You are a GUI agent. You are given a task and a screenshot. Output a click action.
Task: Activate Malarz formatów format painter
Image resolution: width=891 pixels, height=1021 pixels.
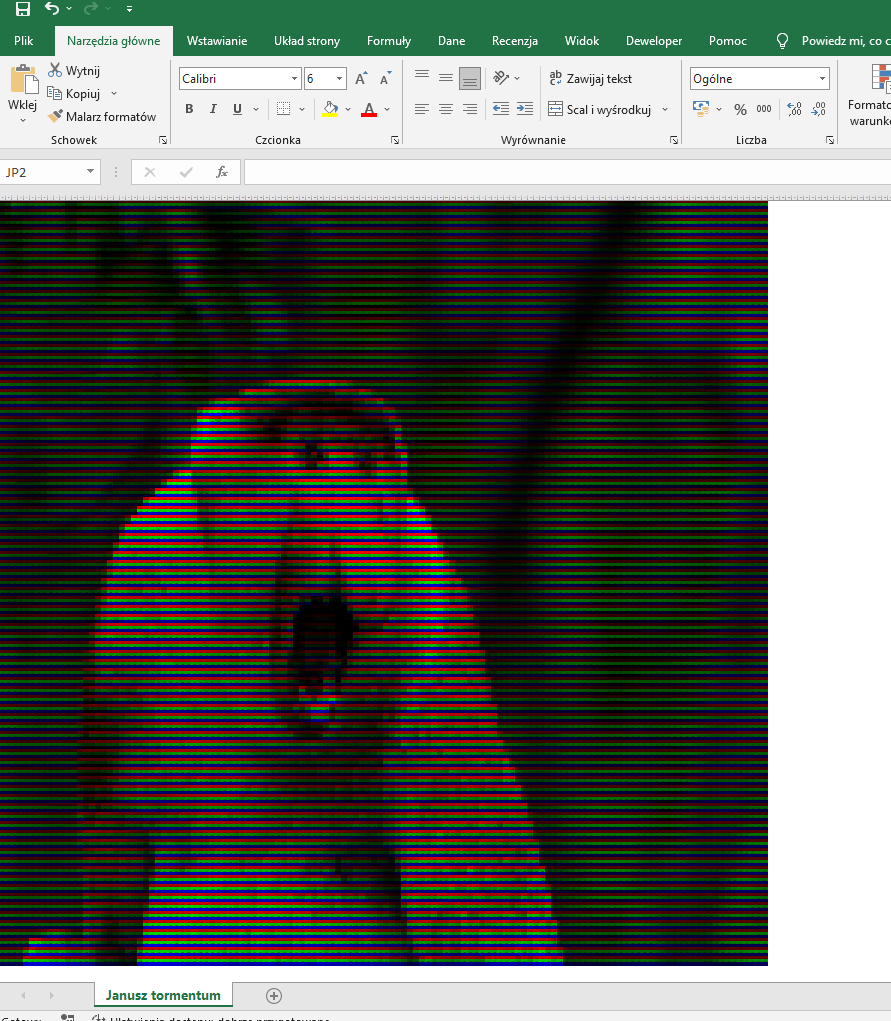(102, 117)
